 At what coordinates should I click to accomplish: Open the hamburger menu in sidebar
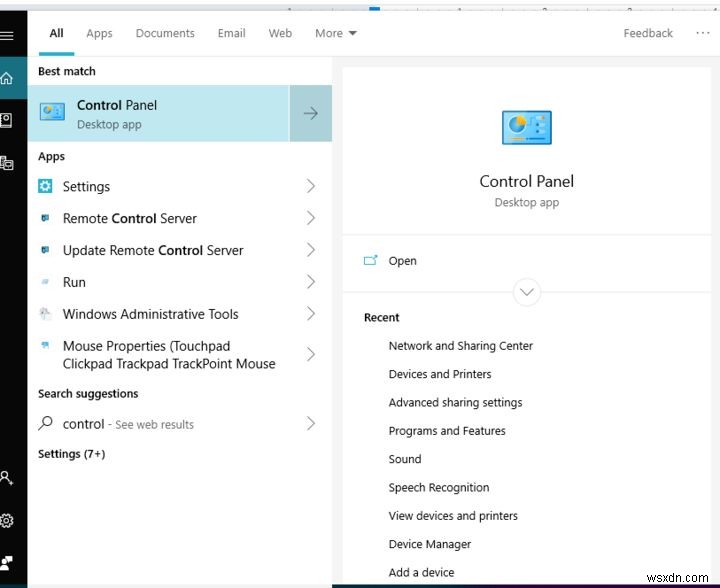coord(6,36)
